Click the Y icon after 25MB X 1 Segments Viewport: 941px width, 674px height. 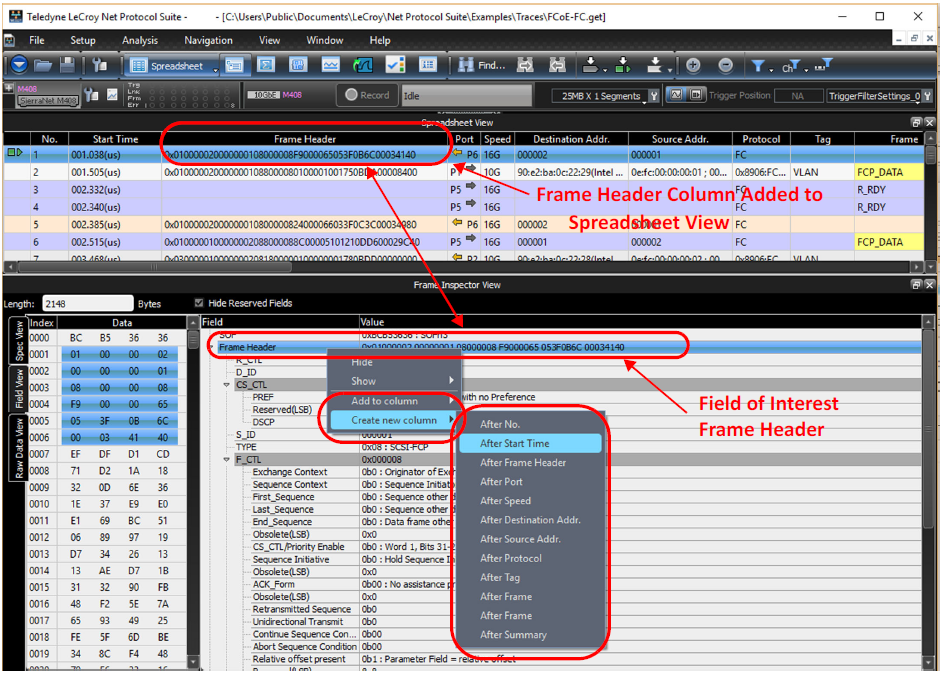tap(654, 95)
